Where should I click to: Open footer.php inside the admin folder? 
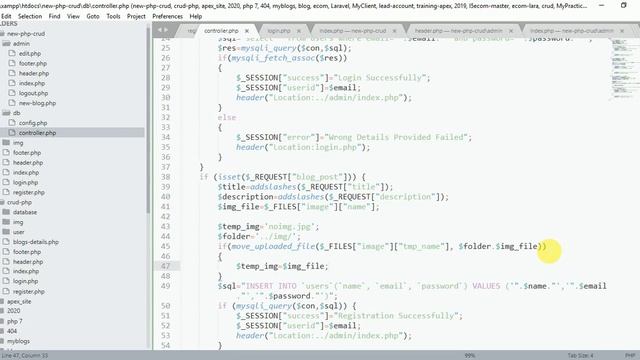(x=33, y=64)
